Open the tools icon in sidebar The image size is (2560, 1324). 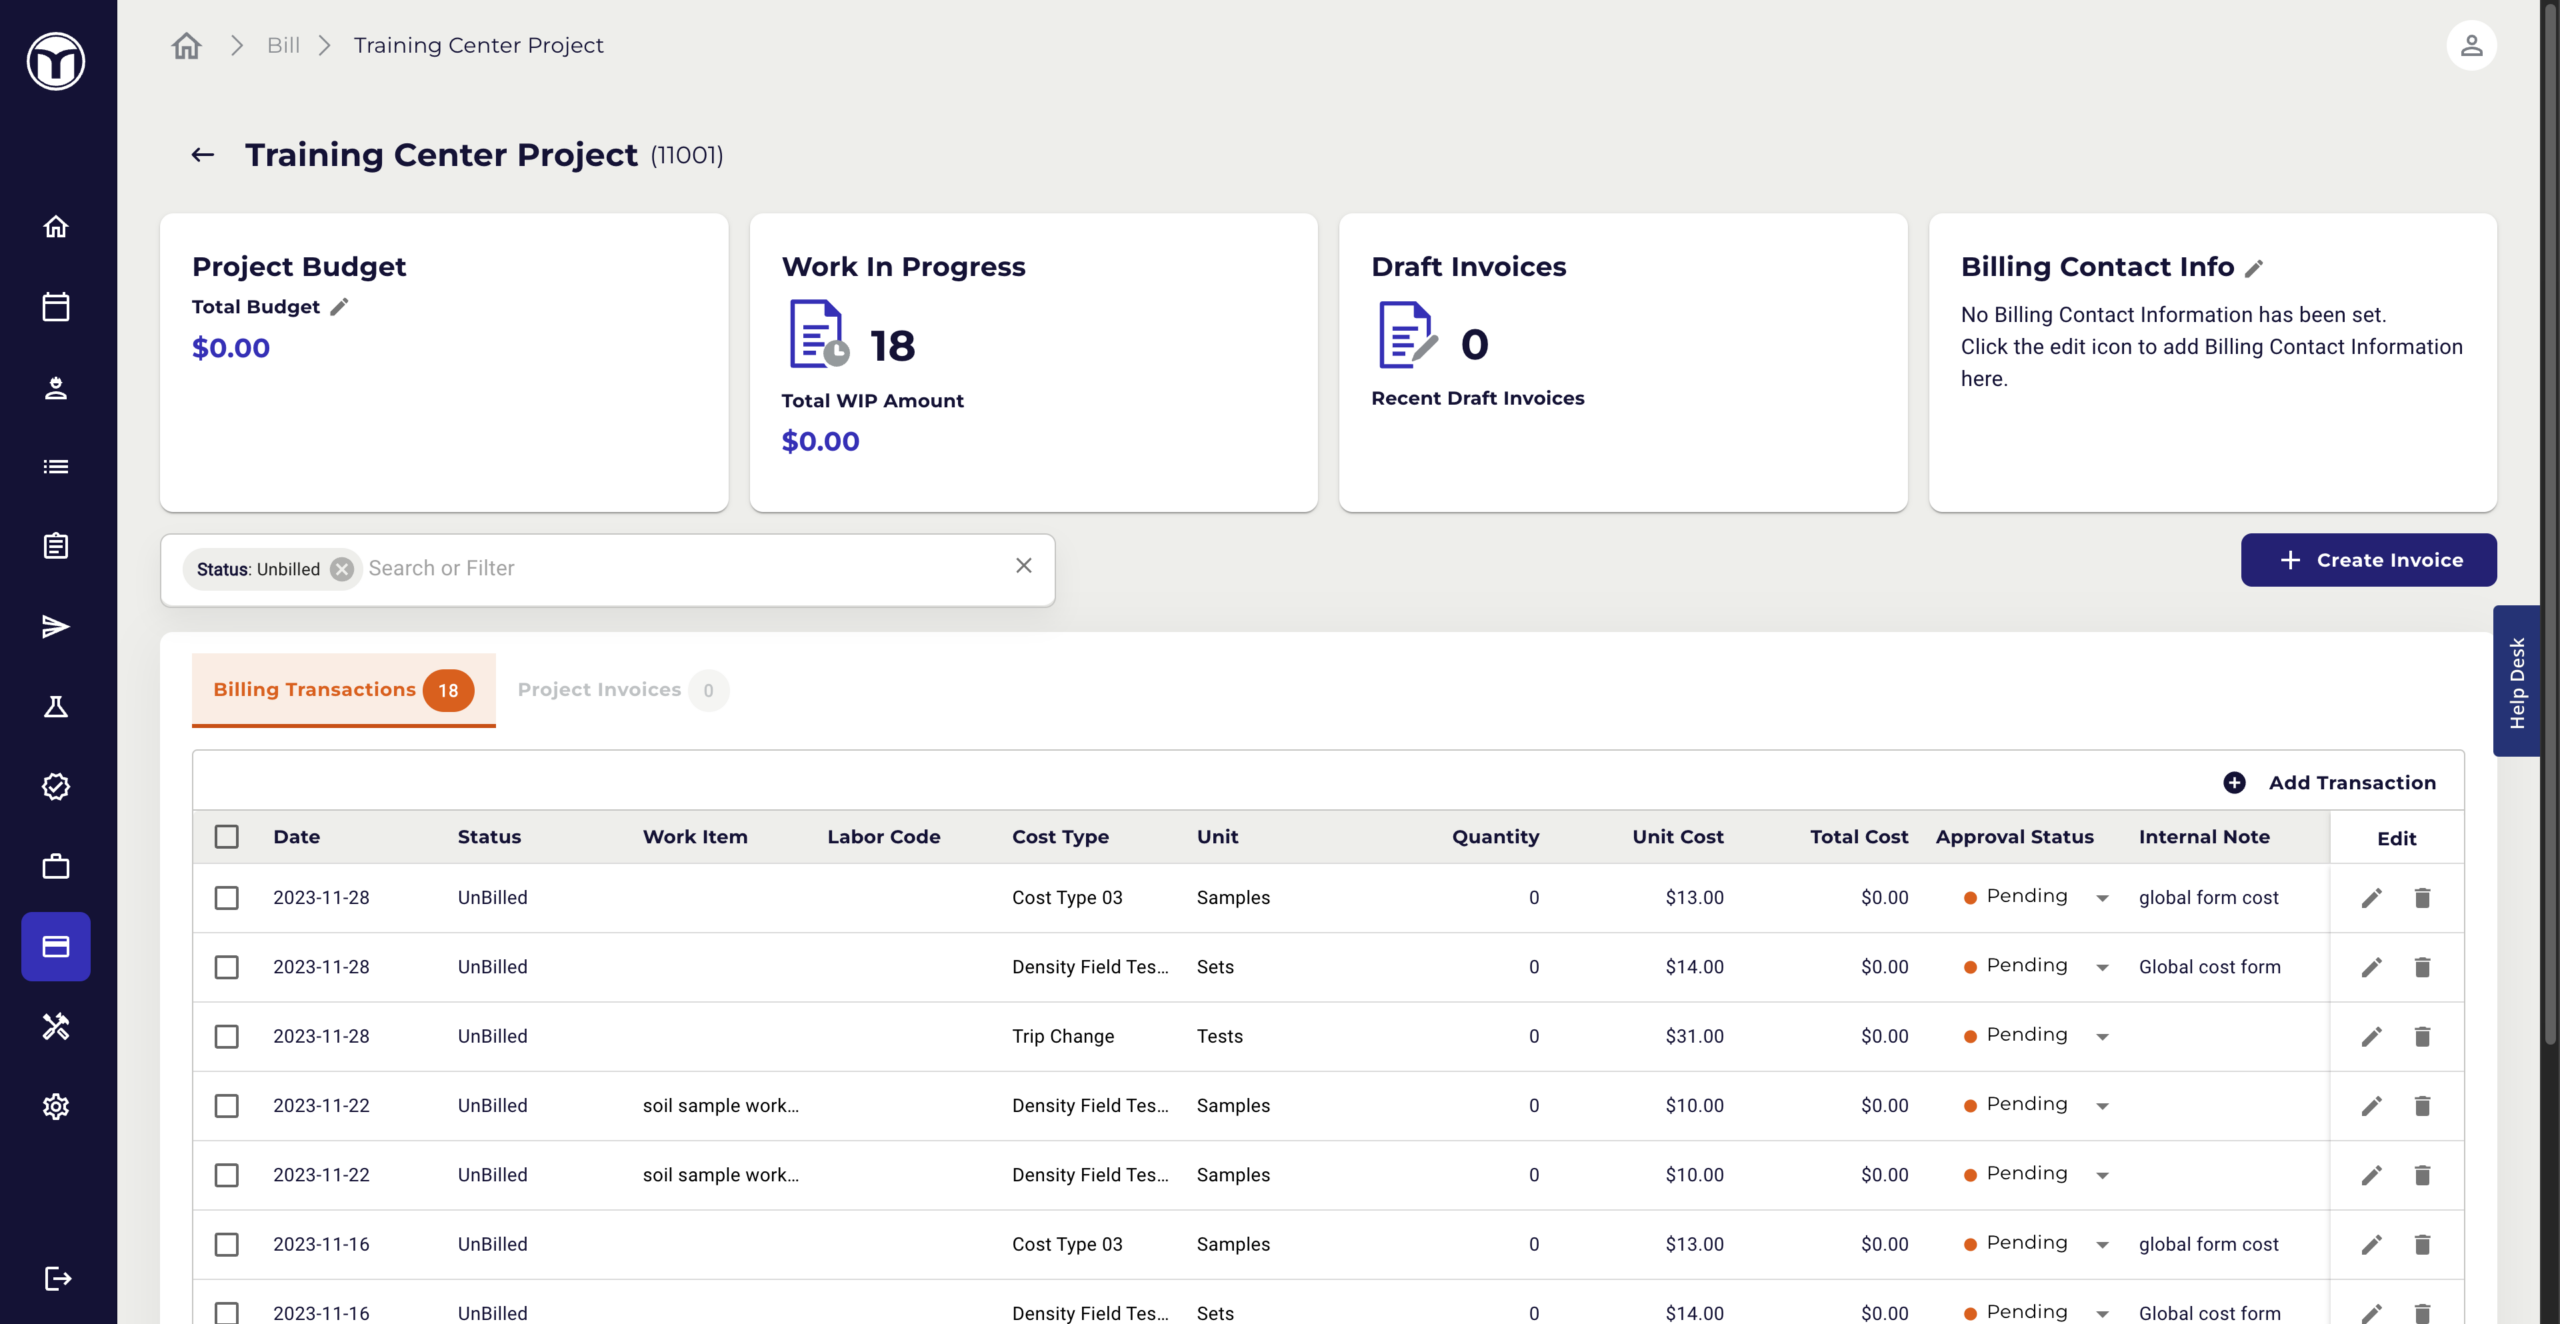point(56,1026)
